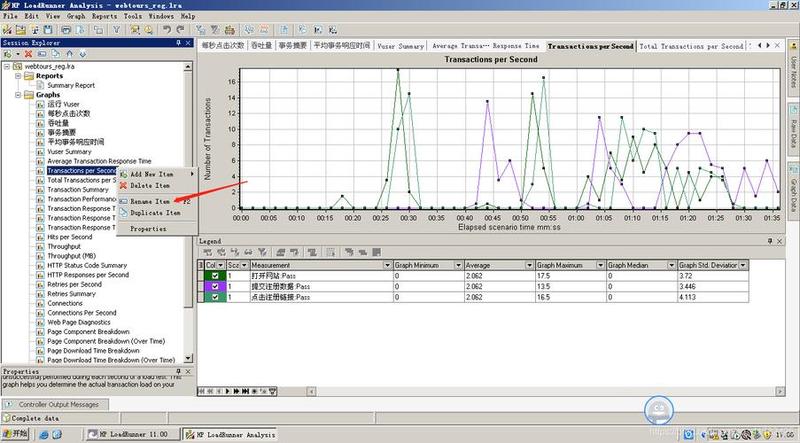Viewport: 800px width, 443px height.
Task: Open the Reports menu
Action: pyautogui.click(x=104, y=16)
